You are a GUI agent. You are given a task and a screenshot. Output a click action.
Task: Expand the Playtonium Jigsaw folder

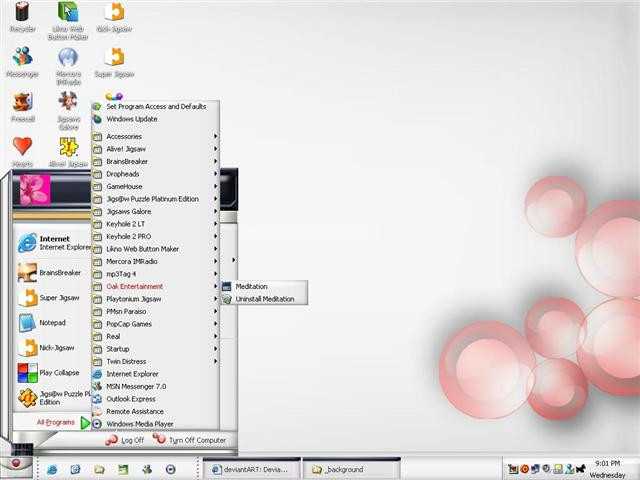coord(156,299)
